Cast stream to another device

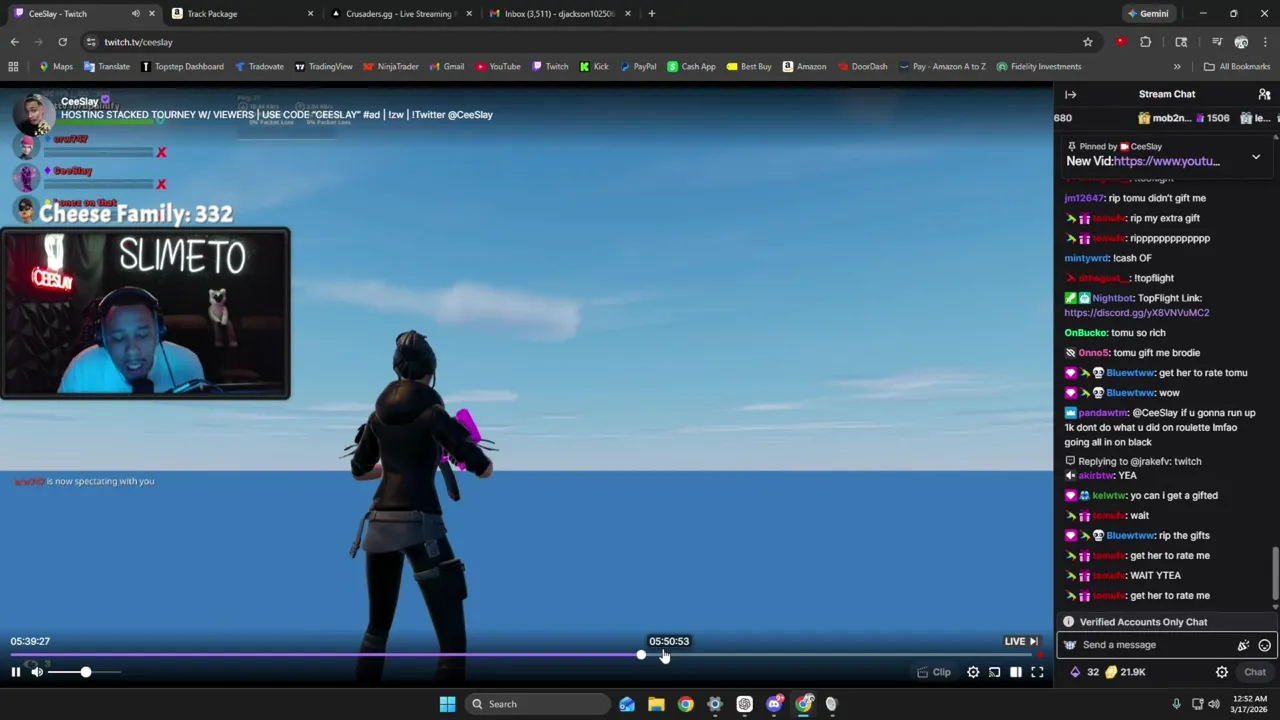click(995, 672)
